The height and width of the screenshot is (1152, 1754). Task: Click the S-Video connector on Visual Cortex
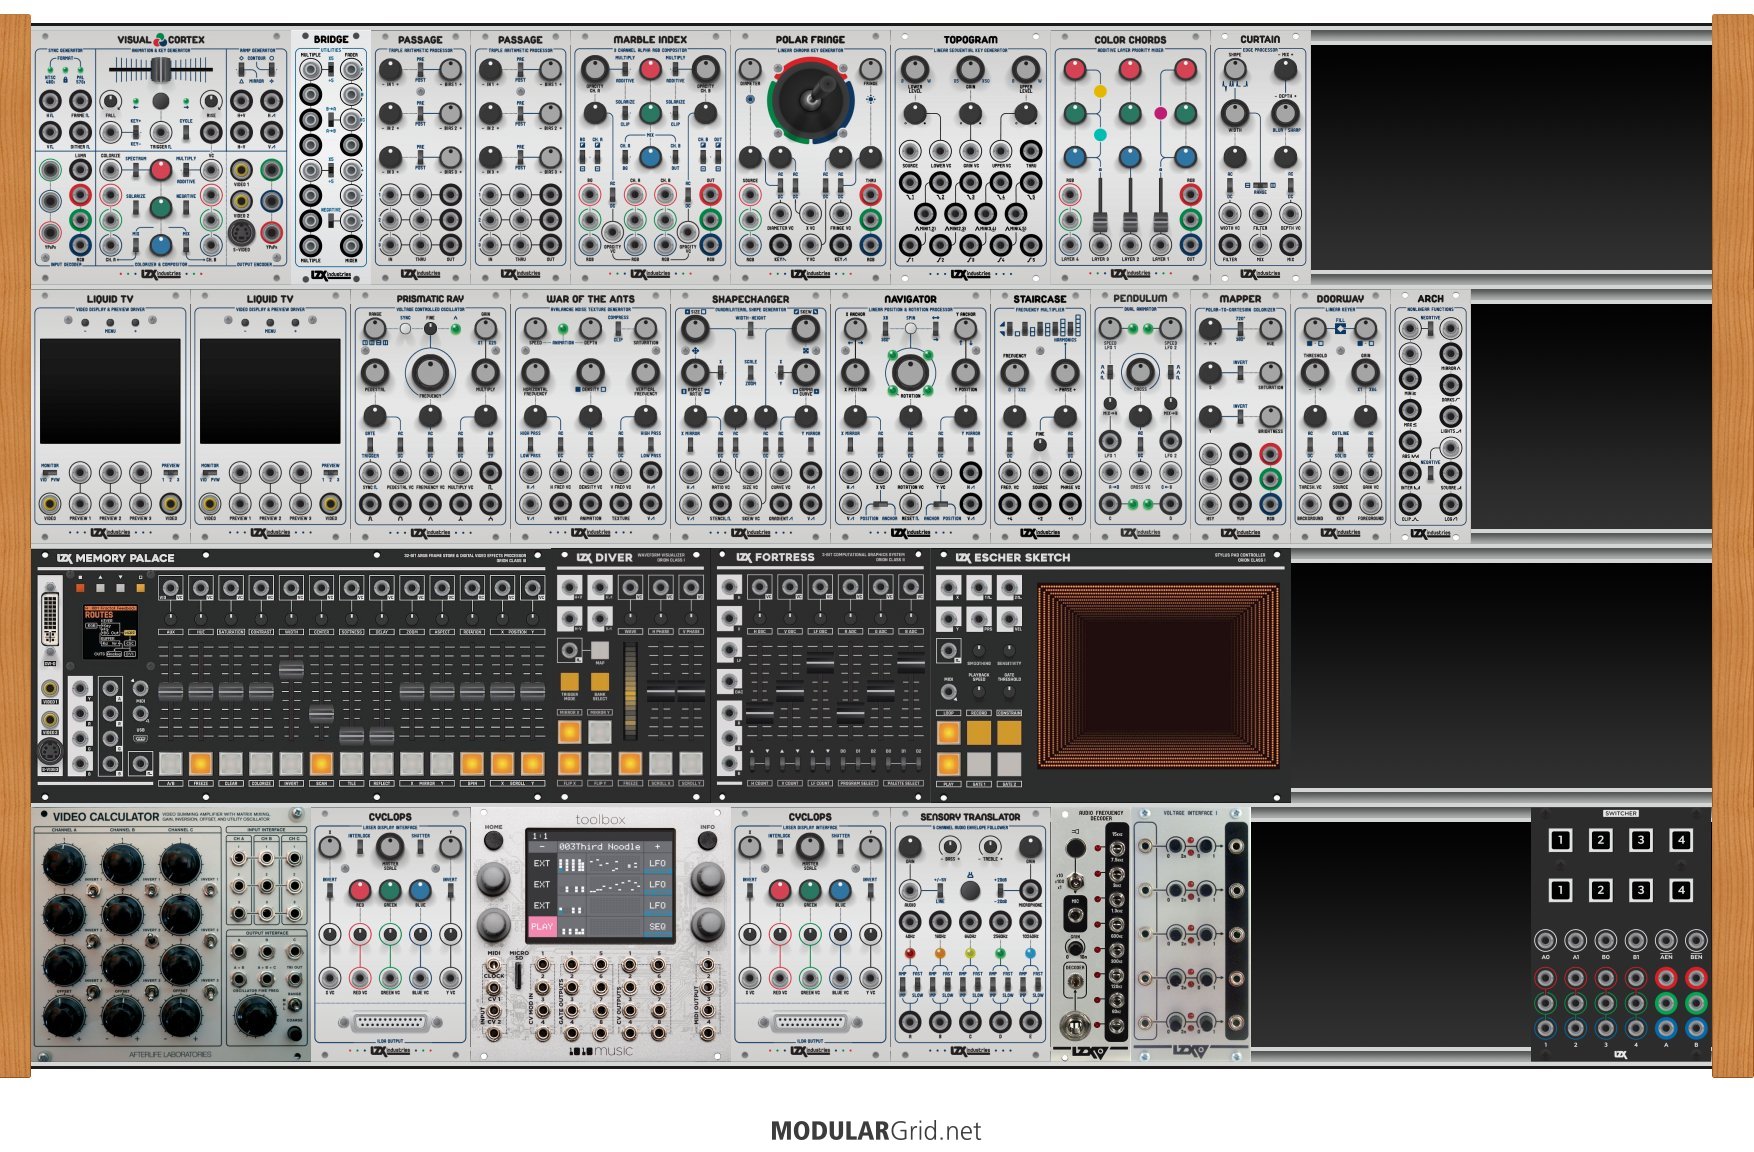click(241, 233)
